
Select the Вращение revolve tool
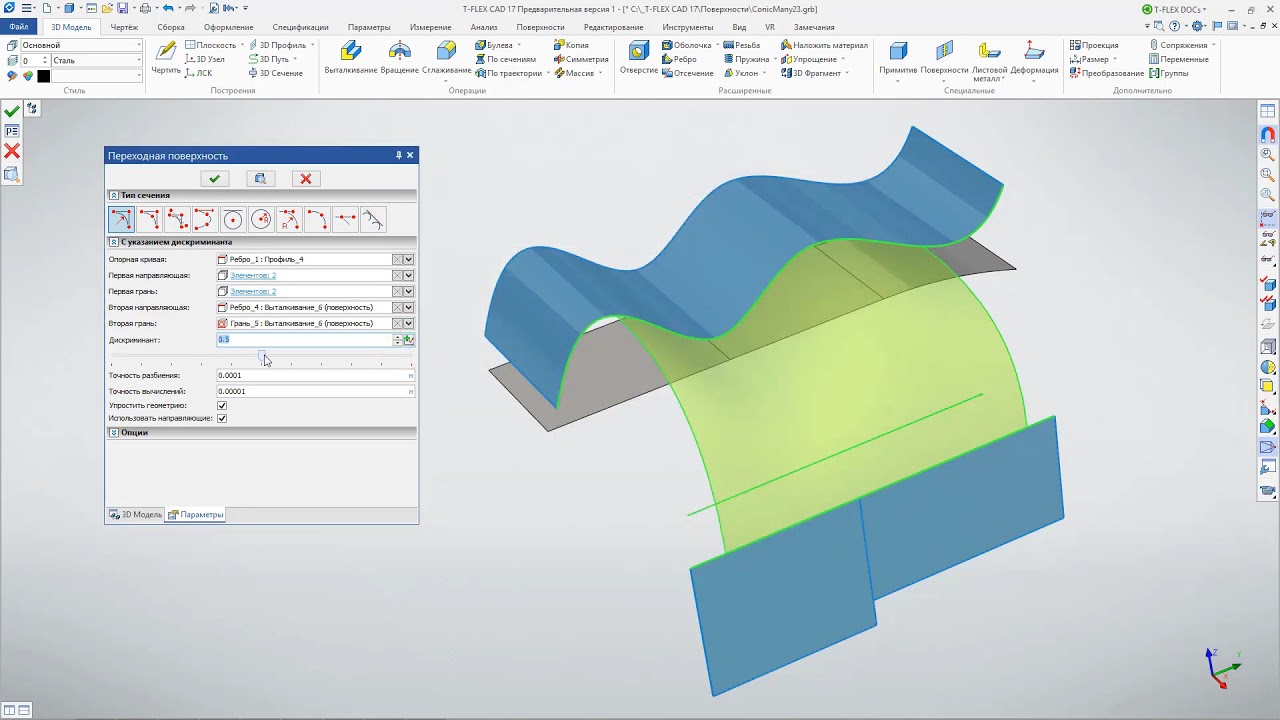399,58
